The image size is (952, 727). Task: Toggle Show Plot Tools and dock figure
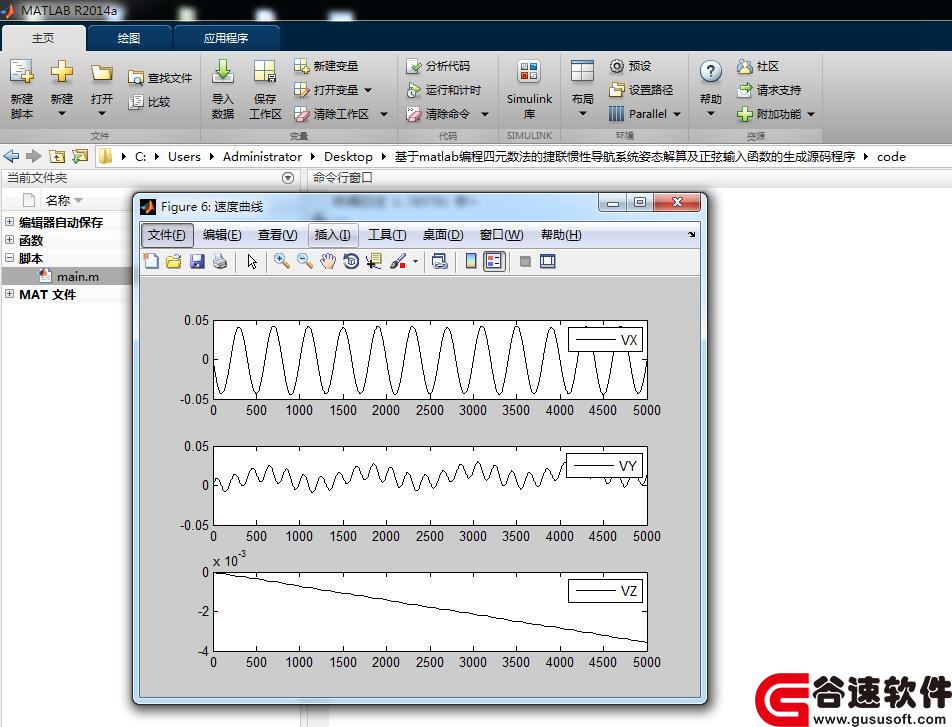click(x=548, y=262)
